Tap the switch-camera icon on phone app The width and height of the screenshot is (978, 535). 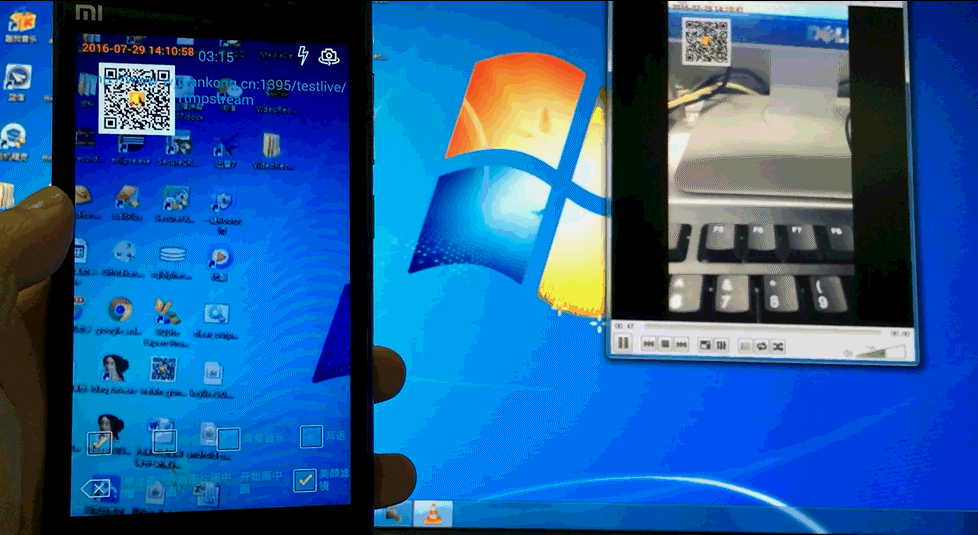329,57
